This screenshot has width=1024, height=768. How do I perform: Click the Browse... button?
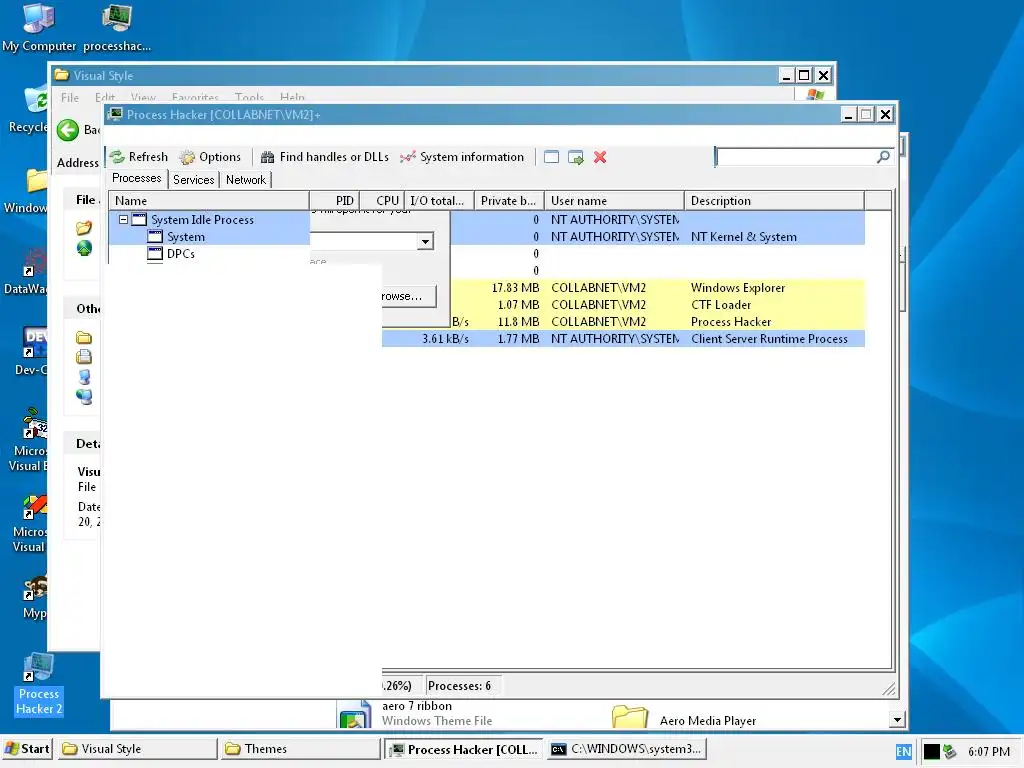[409, 296]
